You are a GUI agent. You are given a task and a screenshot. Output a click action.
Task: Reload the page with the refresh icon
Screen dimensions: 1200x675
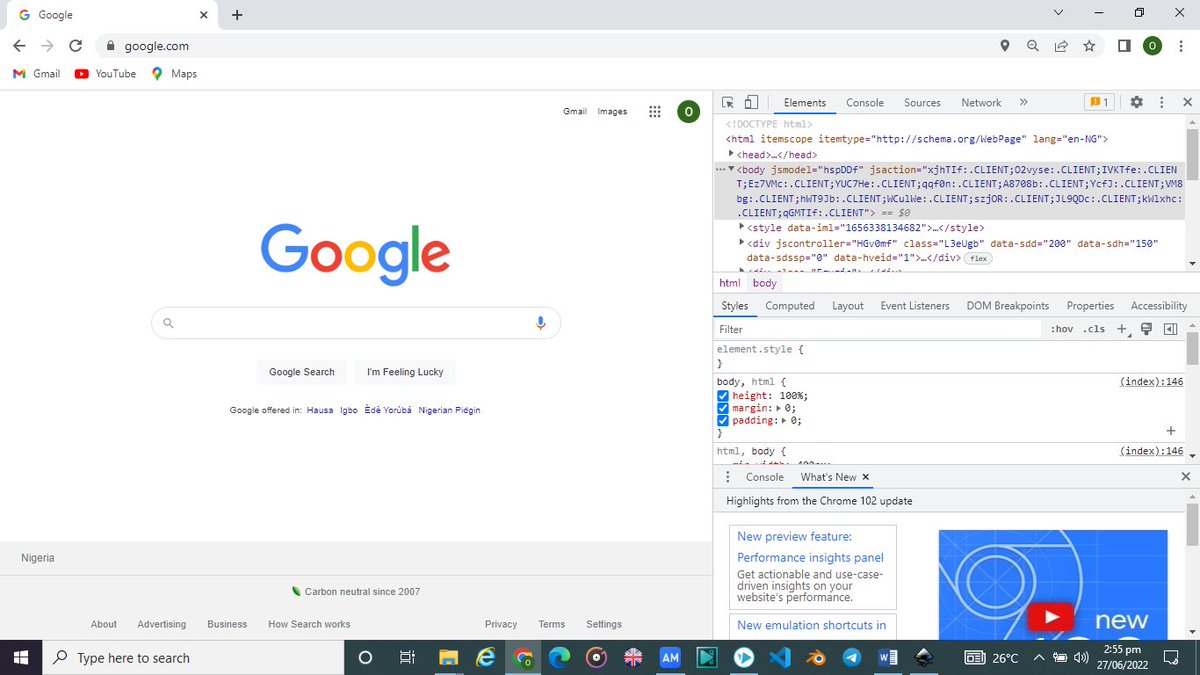click(x=75, y=46)
